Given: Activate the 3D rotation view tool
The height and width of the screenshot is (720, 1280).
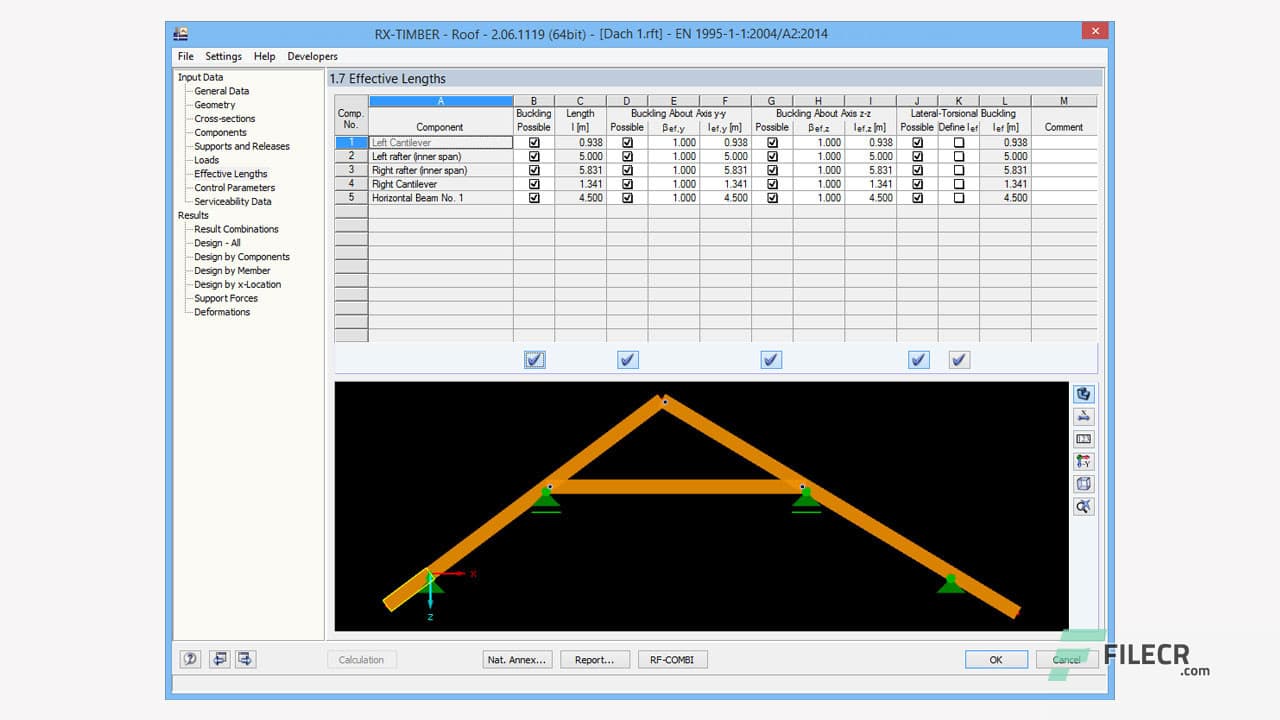Looking at the screenshot, I should [1083, 394].
